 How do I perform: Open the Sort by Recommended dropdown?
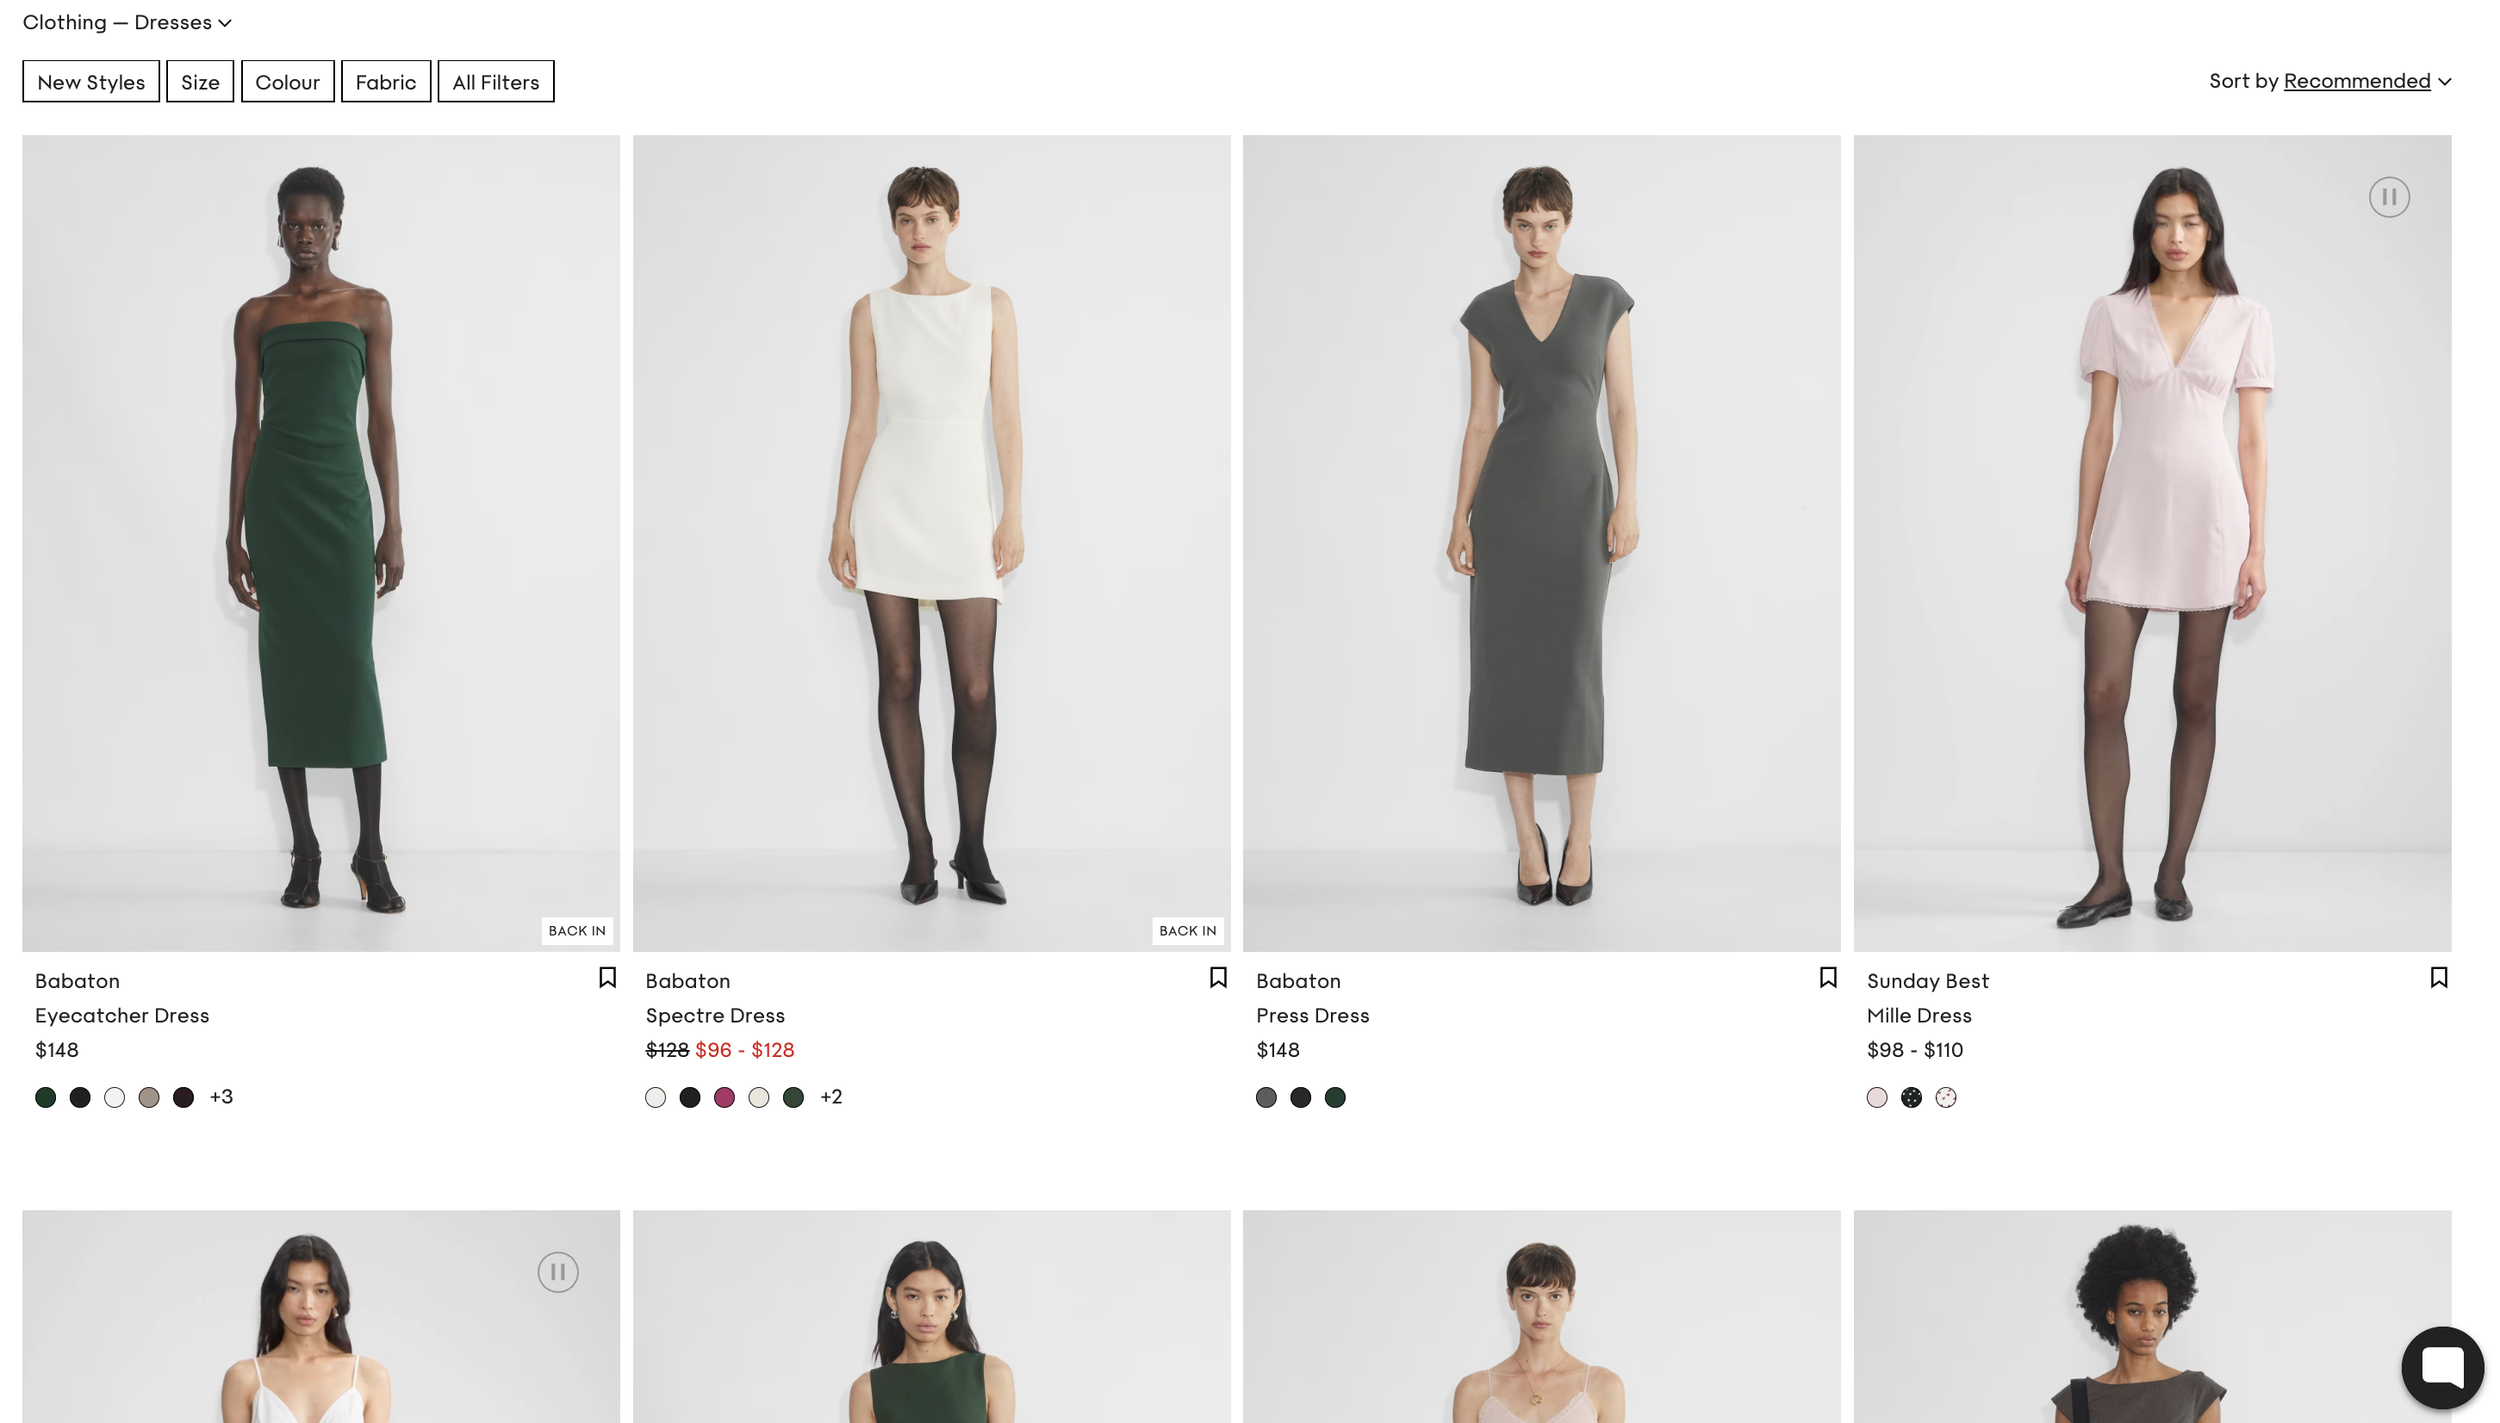[x=2365, y=81]
